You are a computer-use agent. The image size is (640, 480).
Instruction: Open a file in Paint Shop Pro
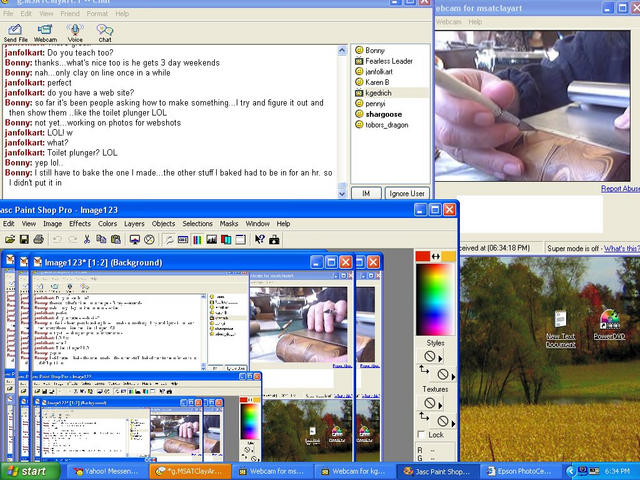tap(10, 239)
